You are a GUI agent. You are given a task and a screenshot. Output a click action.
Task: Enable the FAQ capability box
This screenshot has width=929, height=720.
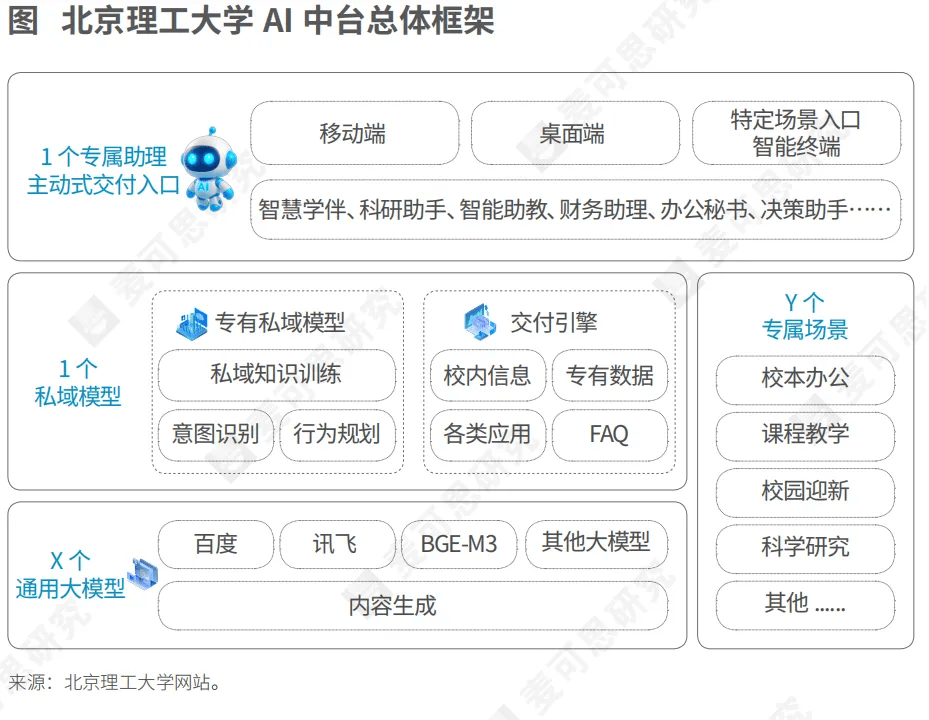[610, 434]
